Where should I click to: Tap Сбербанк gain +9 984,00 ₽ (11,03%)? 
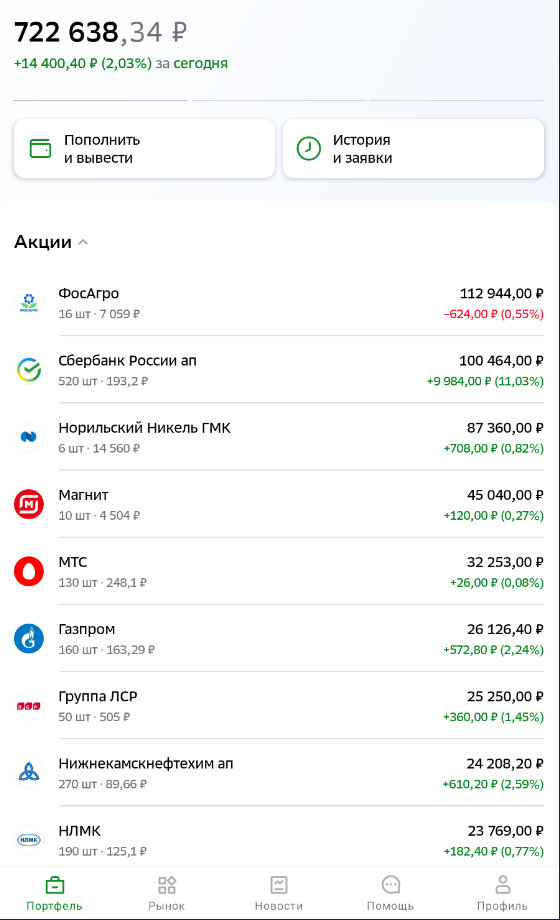coord(485,381)
